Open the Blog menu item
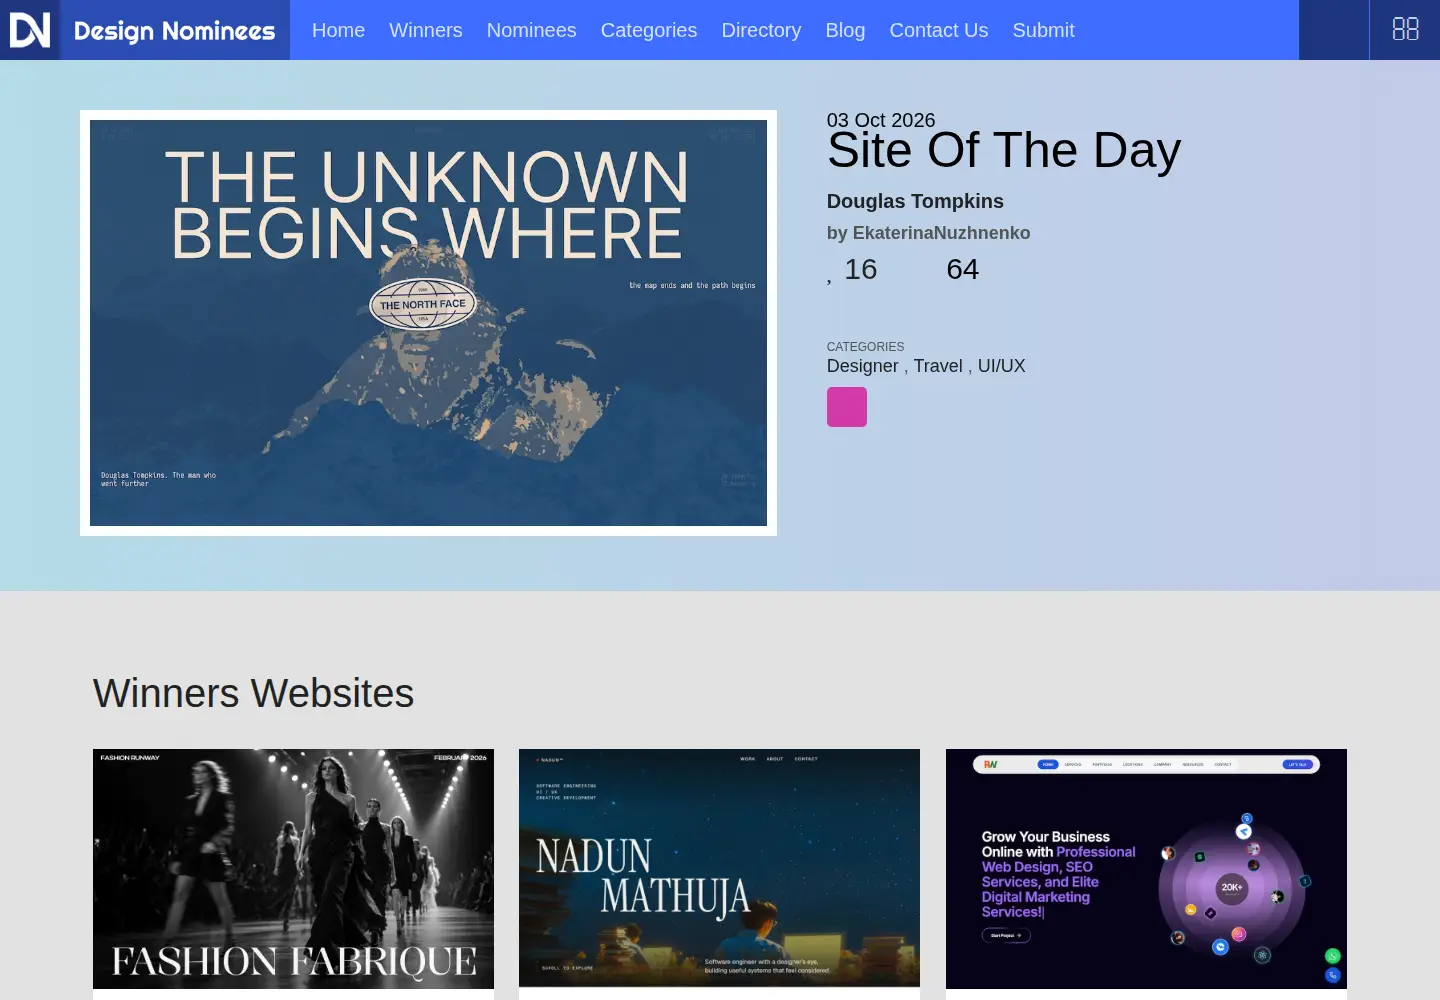 pos(845,30)
